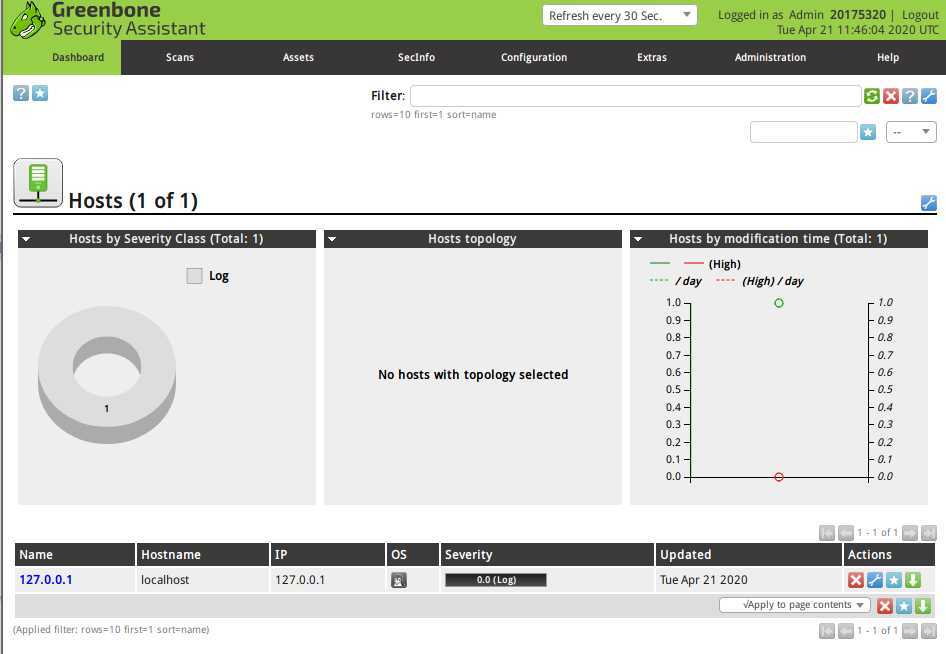
Task: Delete host 127.0.0.1 with red X
Action: point(856,580)
